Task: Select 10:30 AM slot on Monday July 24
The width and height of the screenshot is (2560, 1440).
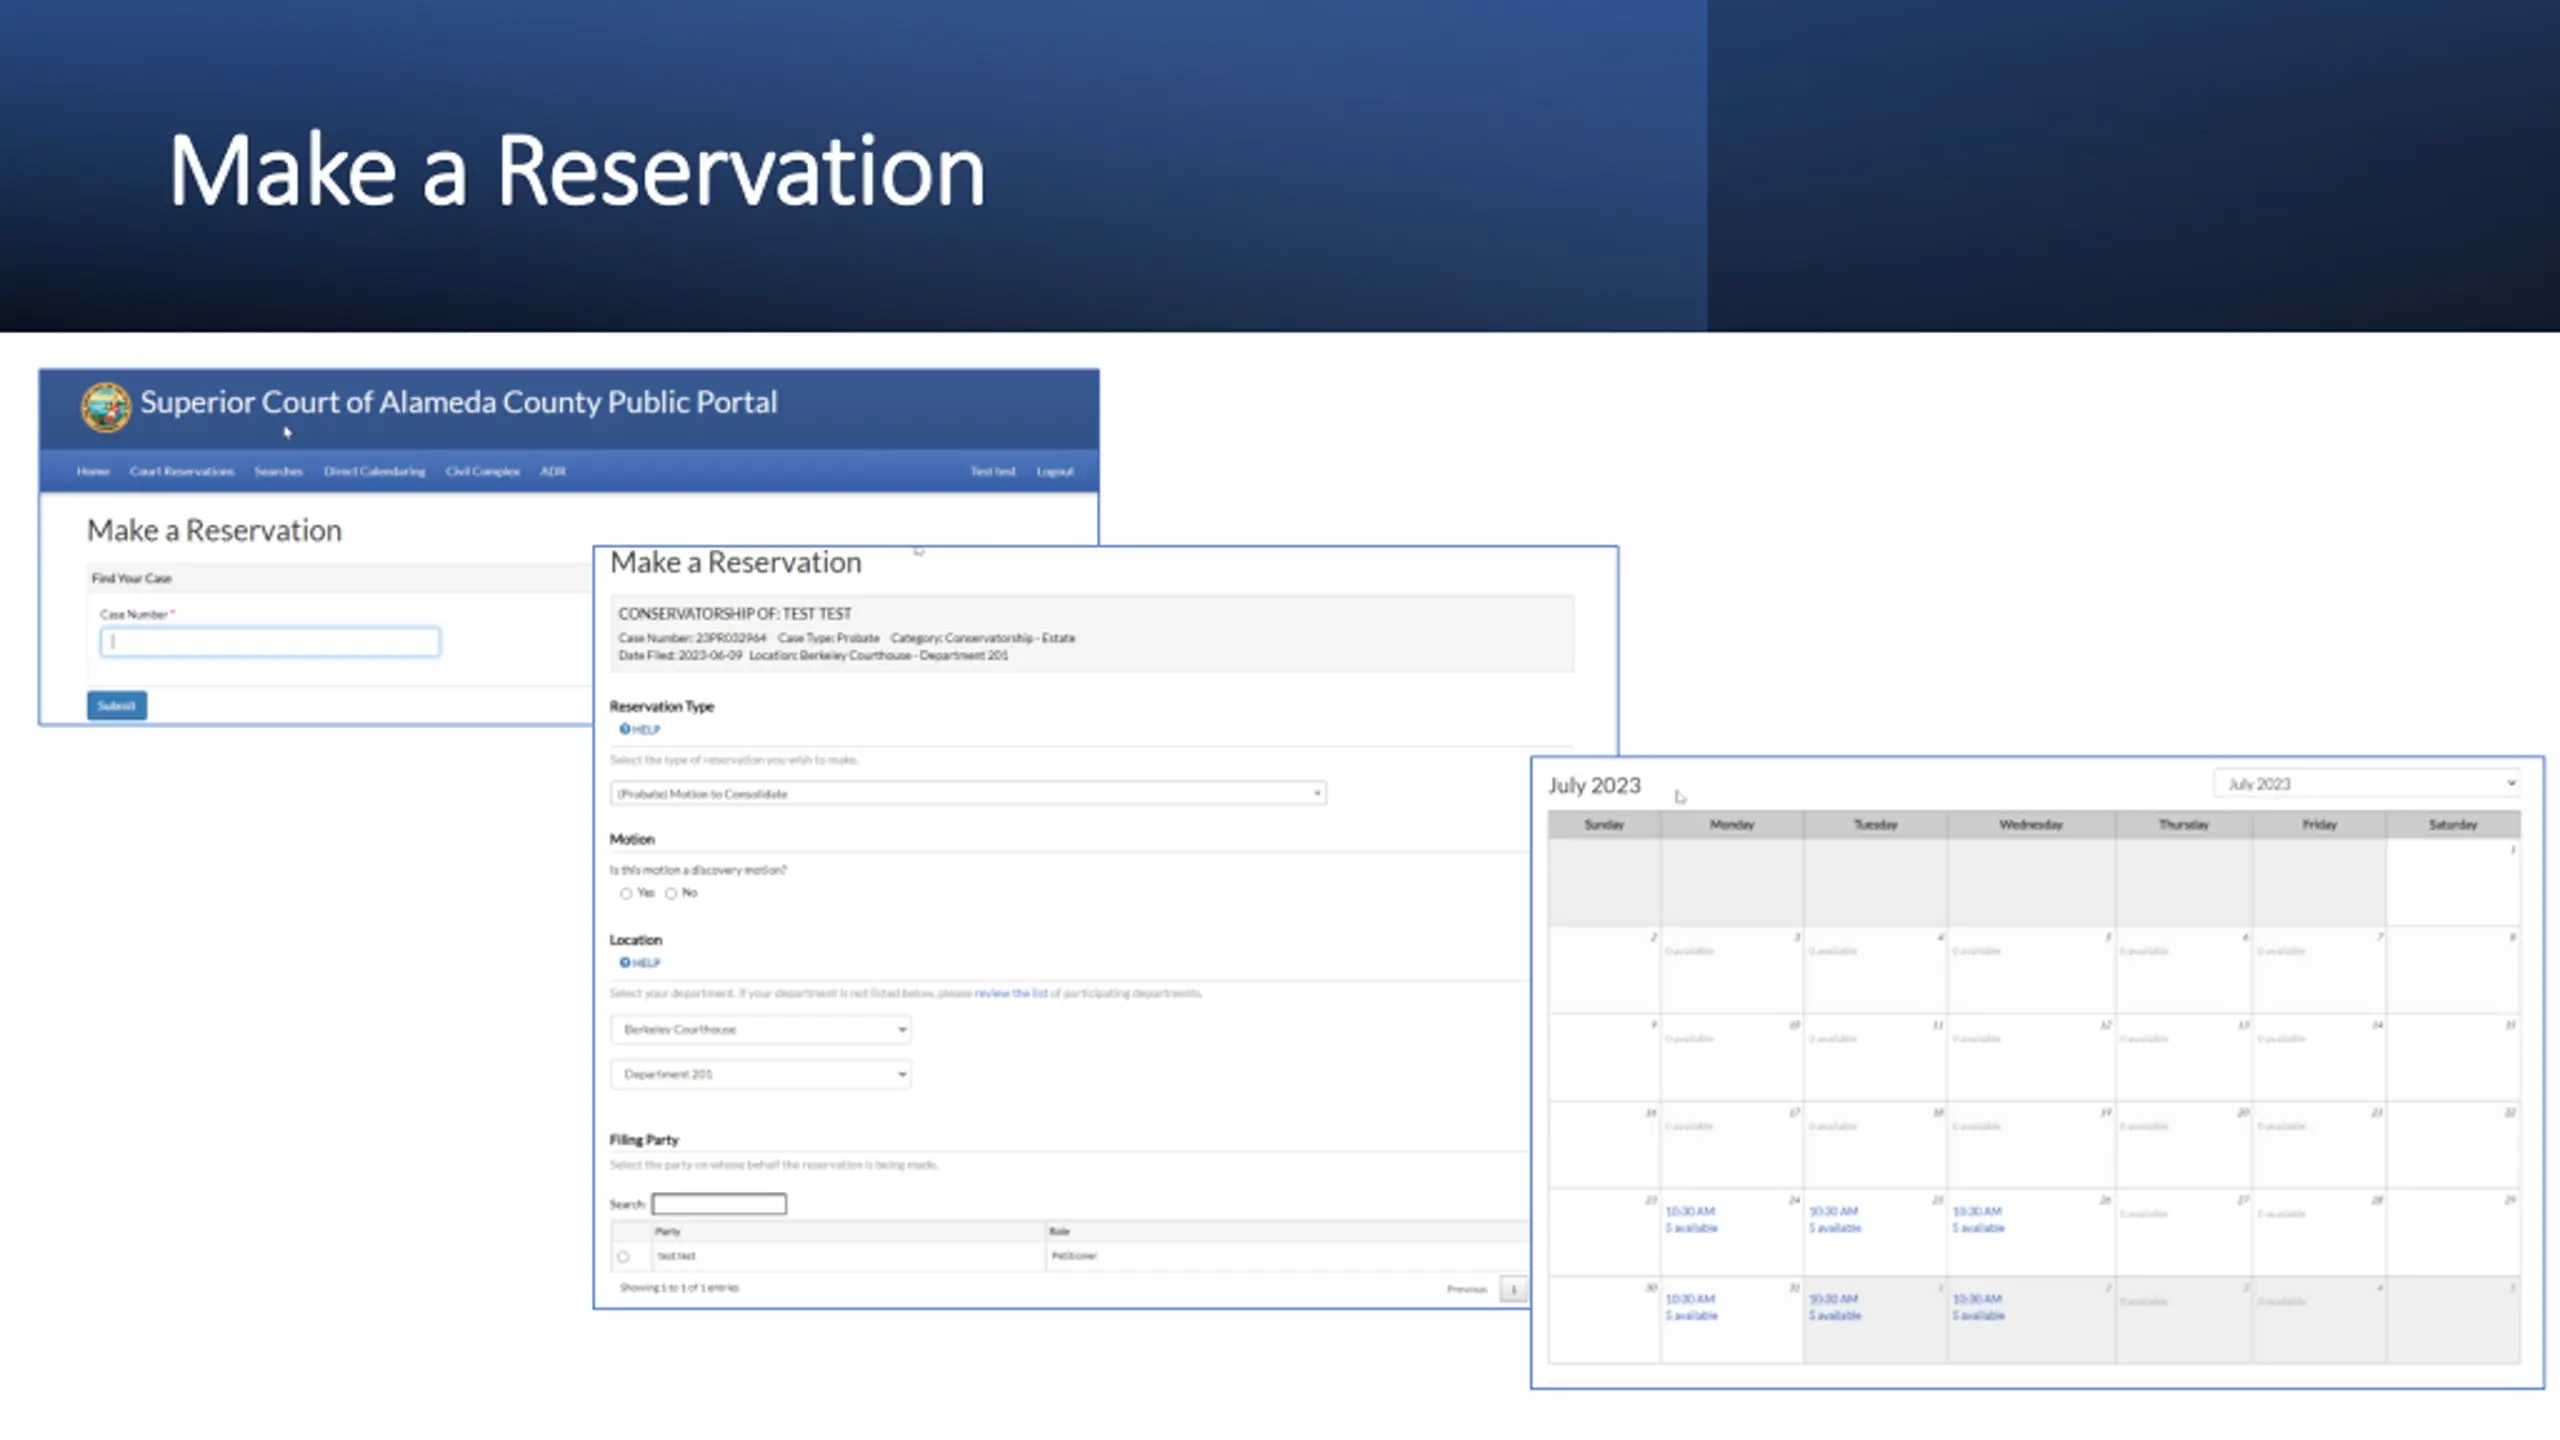Action: 1690,1212
